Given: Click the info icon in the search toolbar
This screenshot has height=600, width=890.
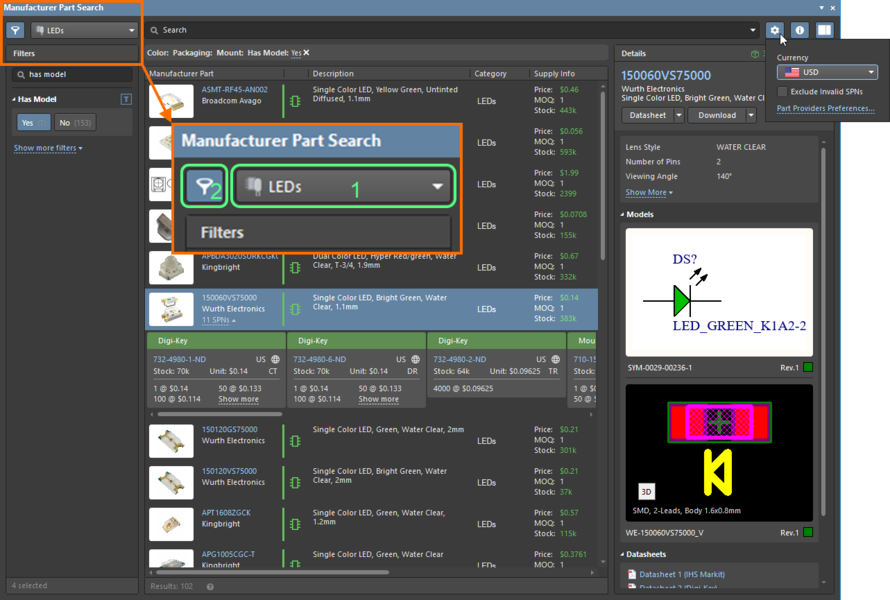Looking at the screenshot, I should (x=798, y=30).
